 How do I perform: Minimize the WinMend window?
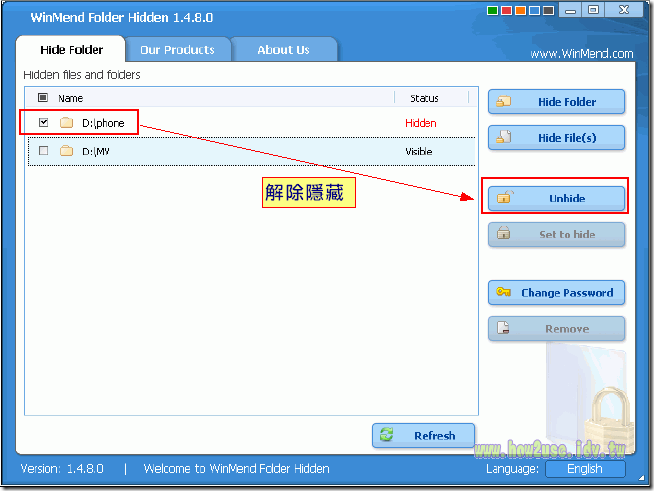pos(570,10)
